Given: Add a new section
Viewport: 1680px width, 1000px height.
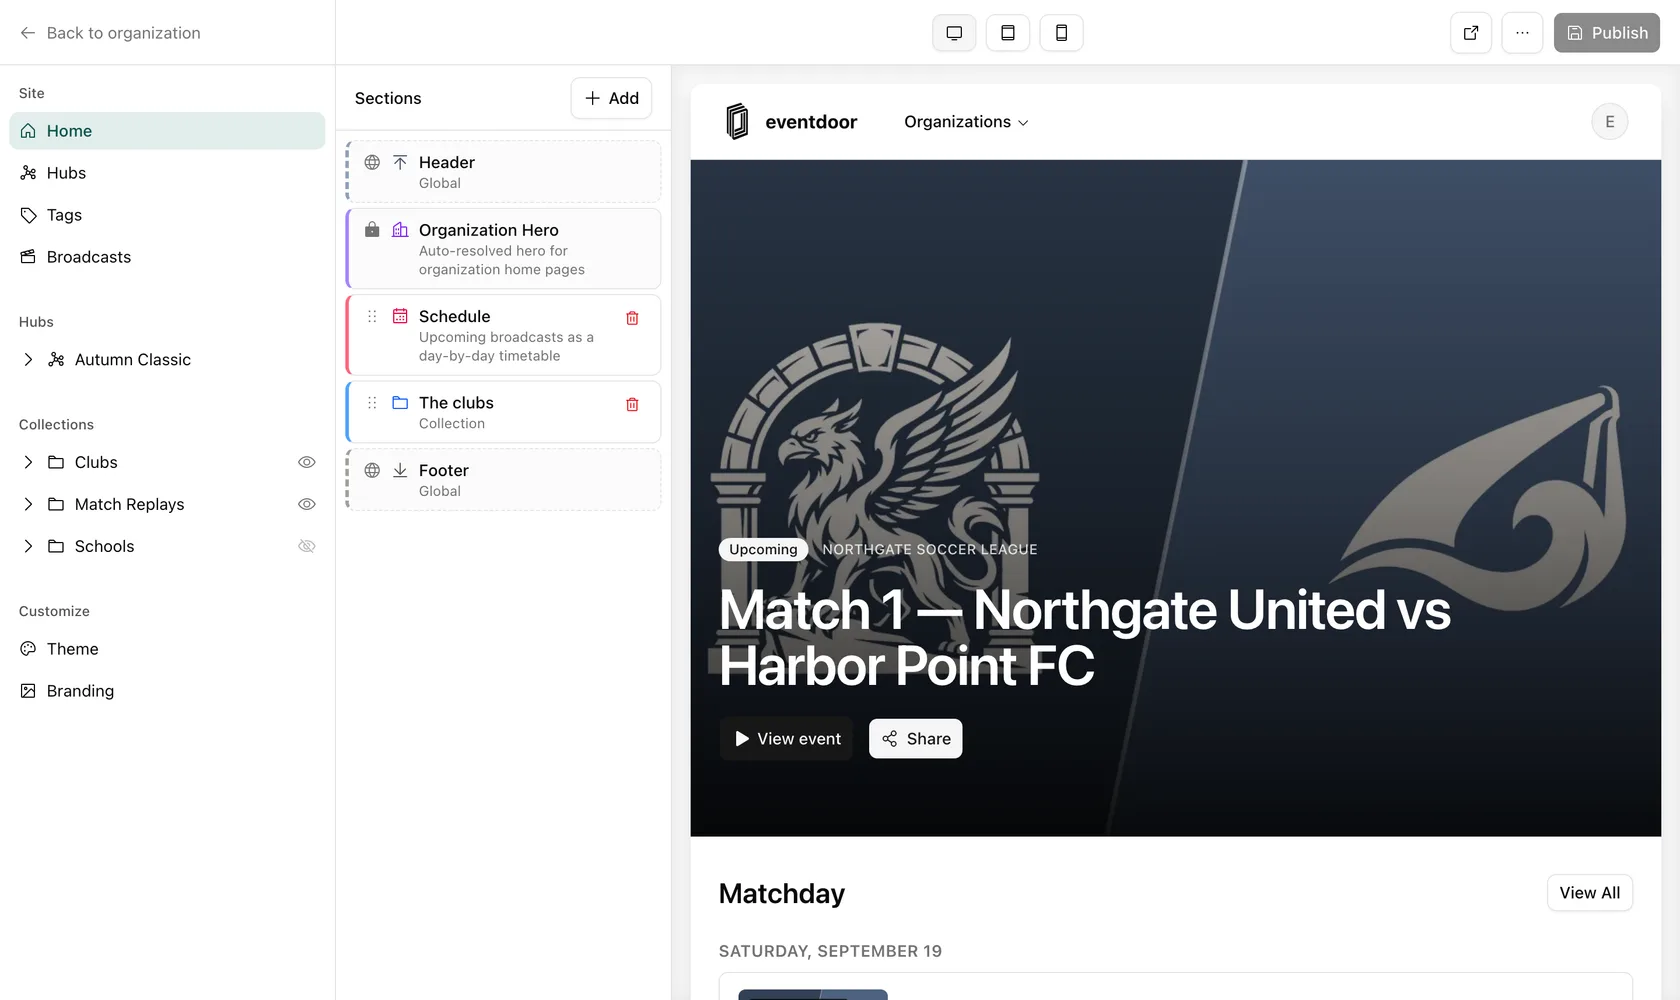Looking at the screenshot, I should [x=611, y=98].
